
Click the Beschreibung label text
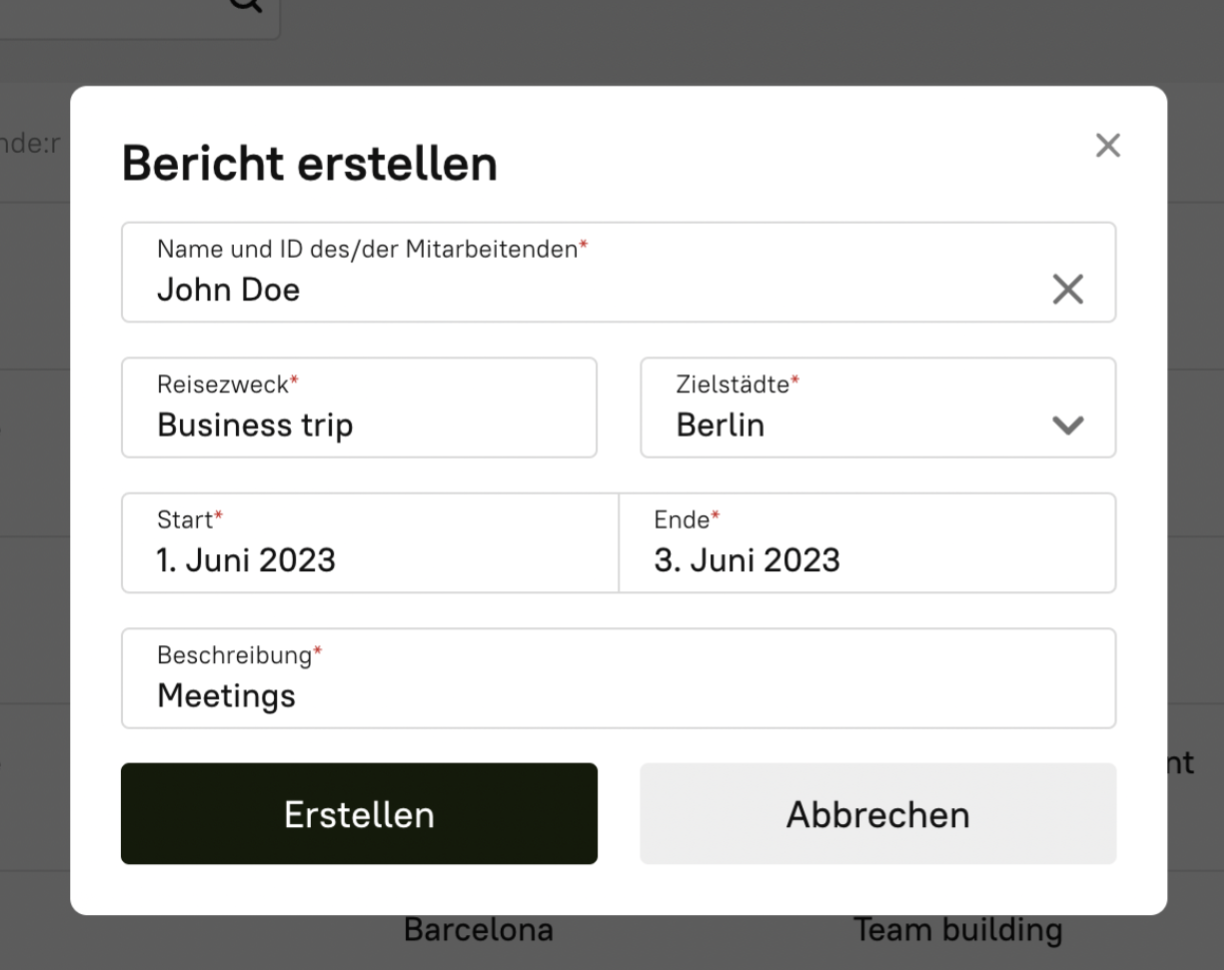[x=235, y=656]
